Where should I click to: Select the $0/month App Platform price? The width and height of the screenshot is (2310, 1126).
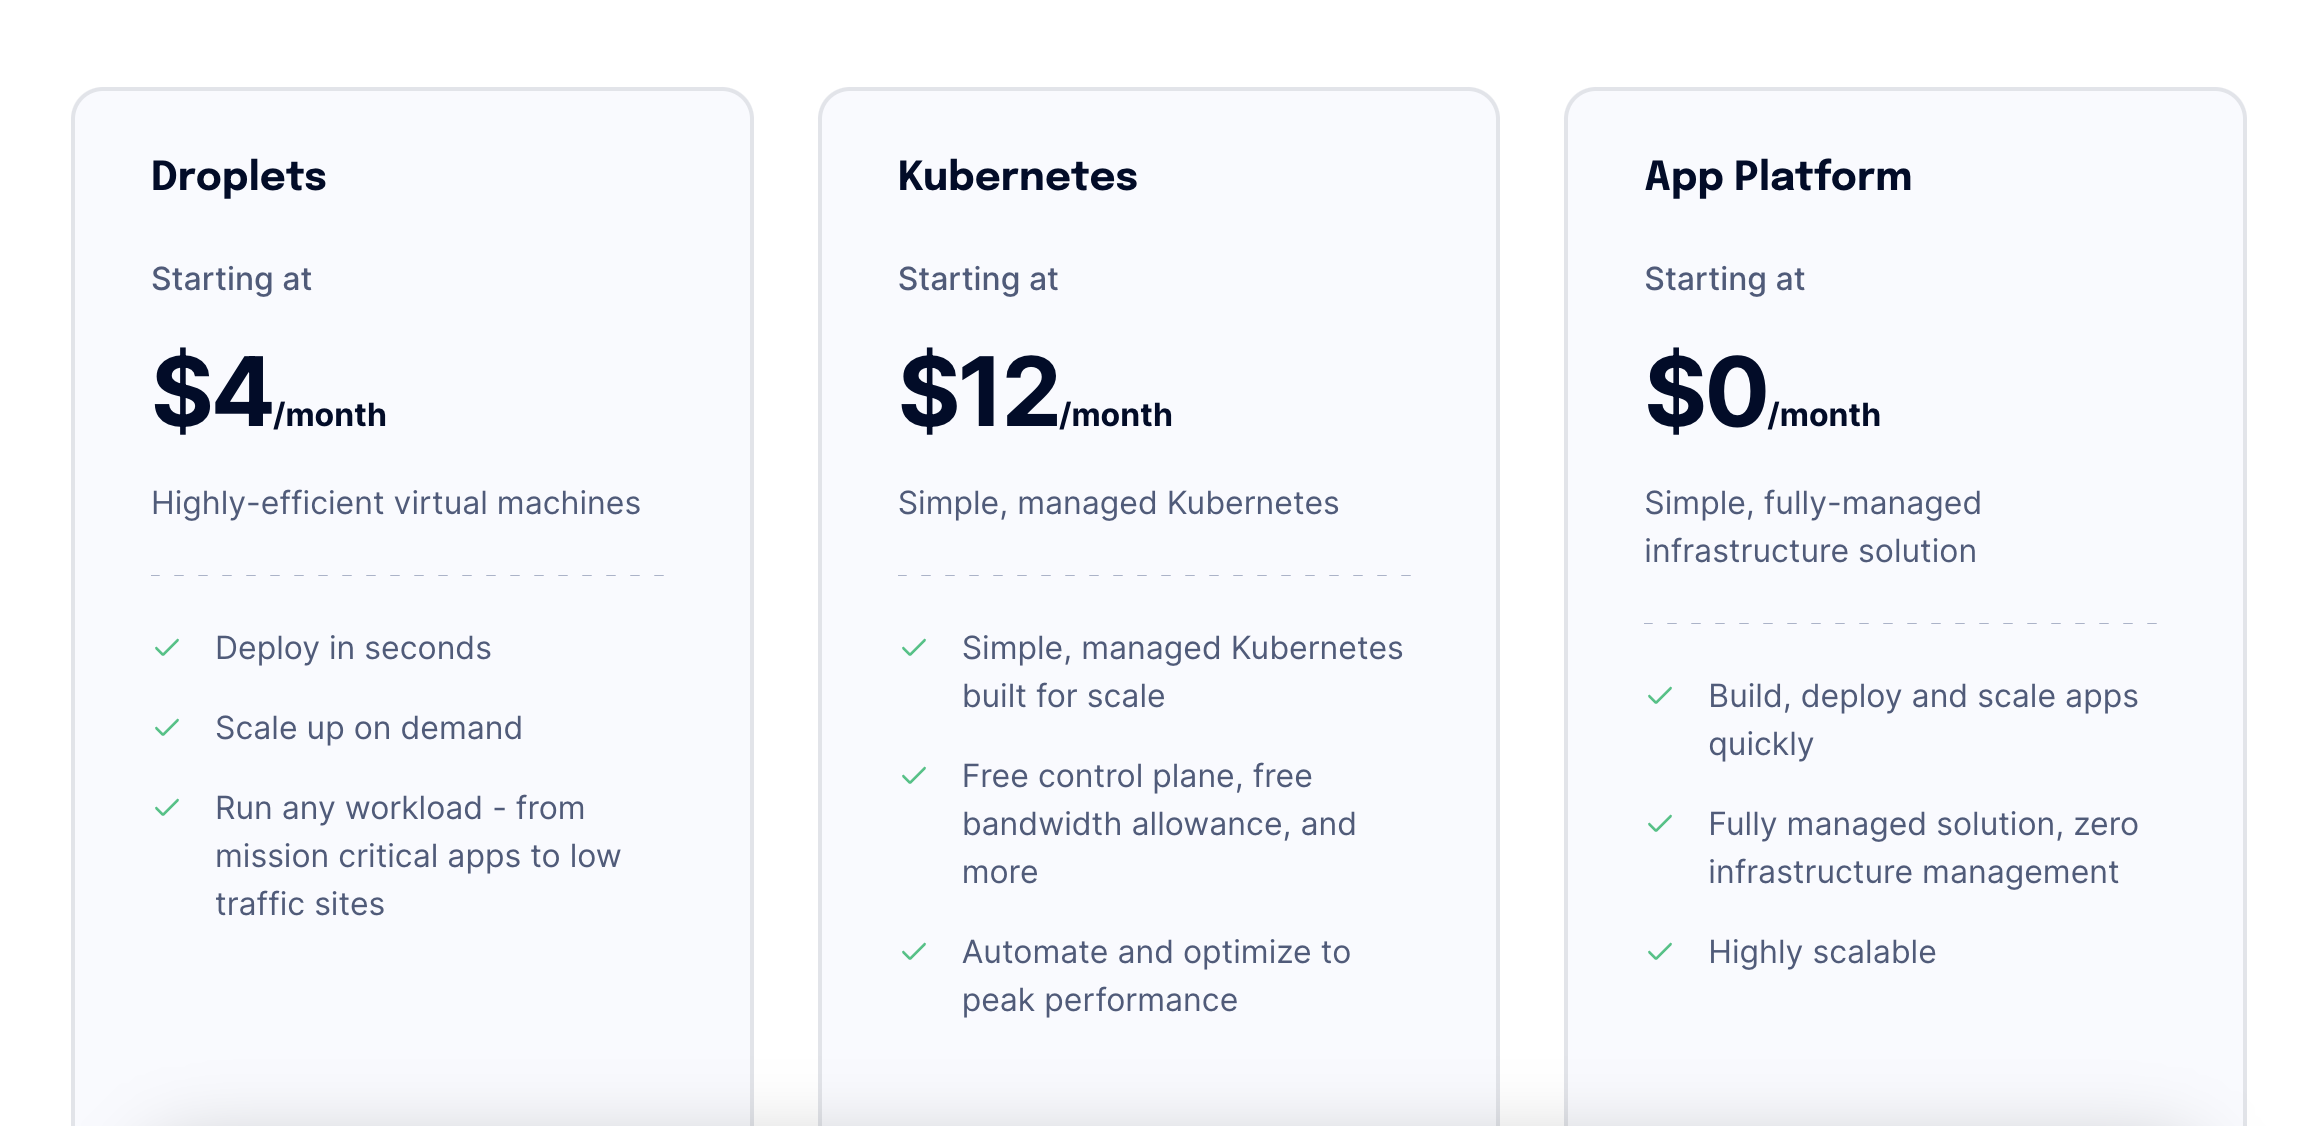[1762, 393]
